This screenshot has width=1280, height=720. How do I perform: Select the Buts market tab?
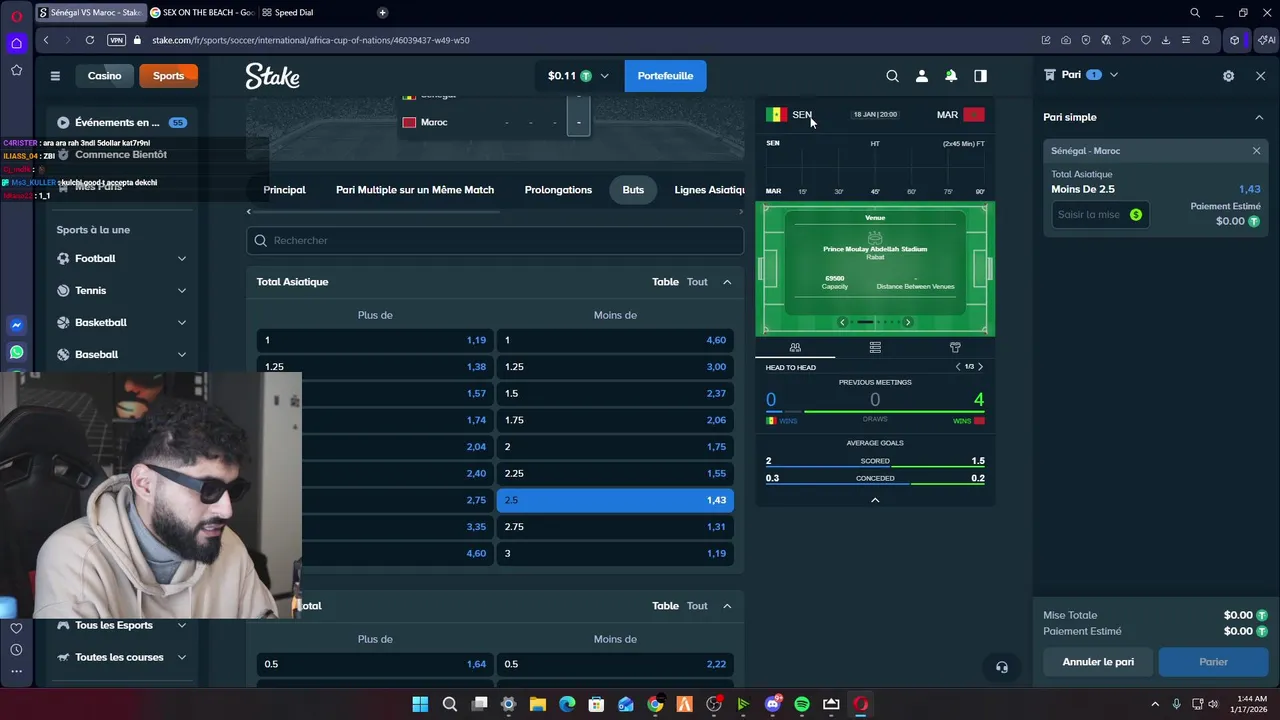[x=633, y=190]
